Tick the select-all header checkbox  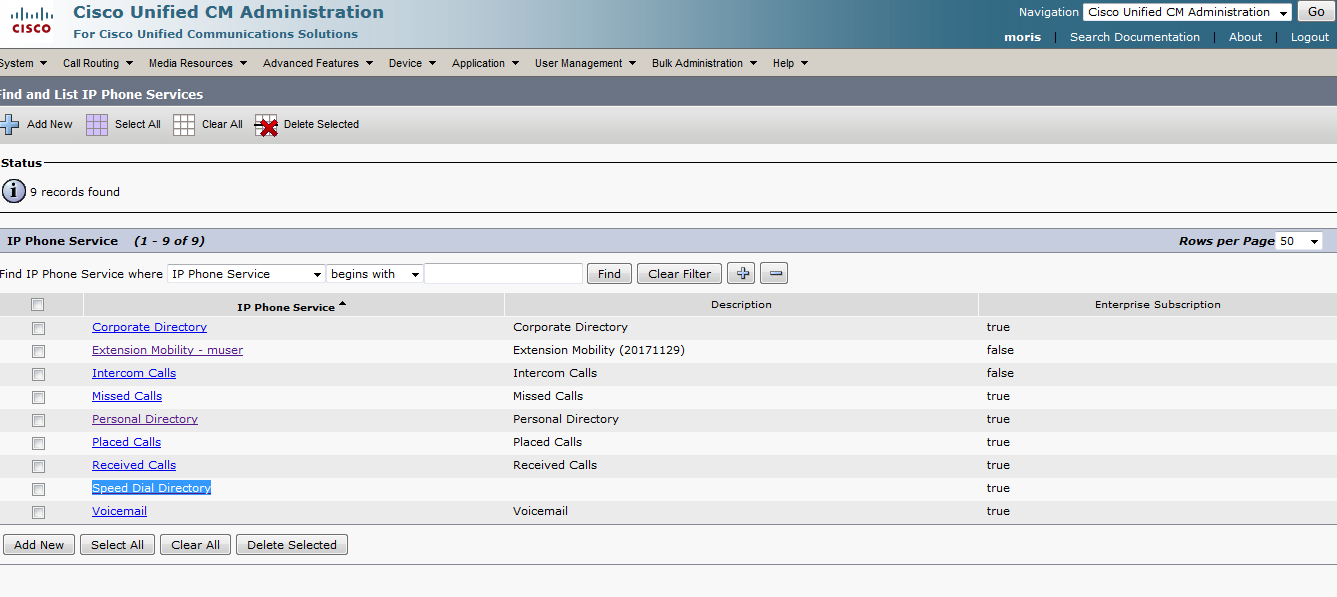point(38,305)
